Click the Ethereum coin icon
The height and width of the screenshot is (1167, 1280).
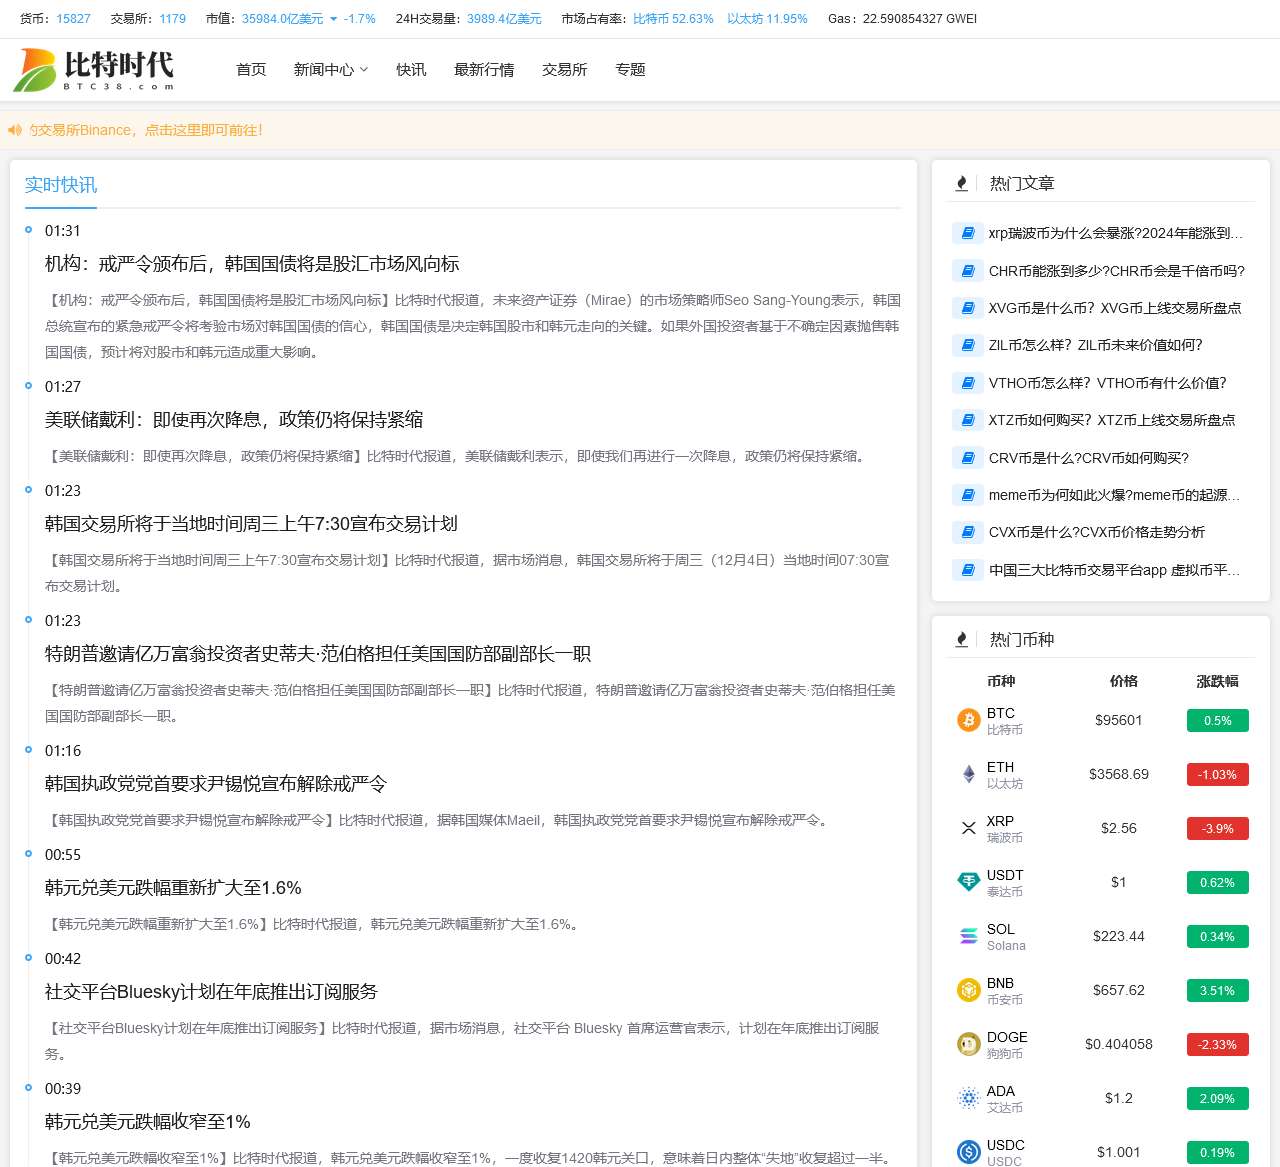coord(968,774)
